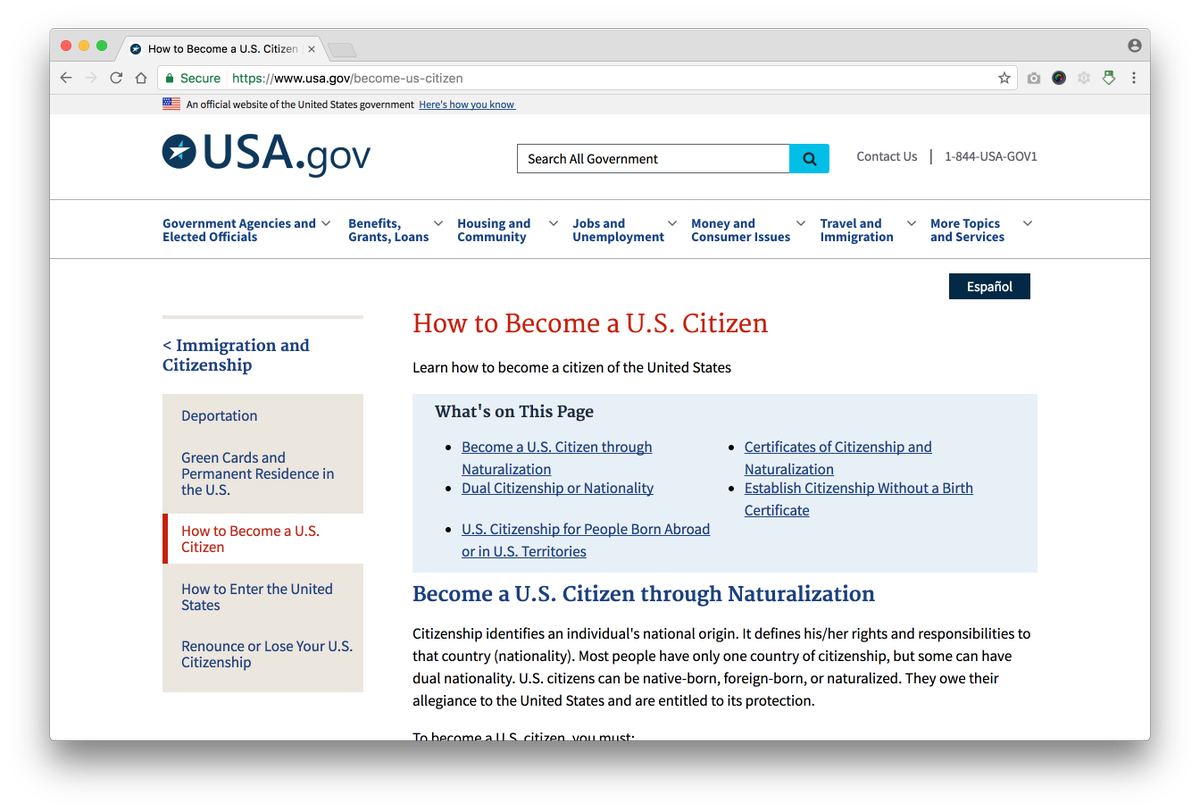Jump to Dual Citizenship or Nationality
Screen dimensions: 1200x812
point(557,488)
